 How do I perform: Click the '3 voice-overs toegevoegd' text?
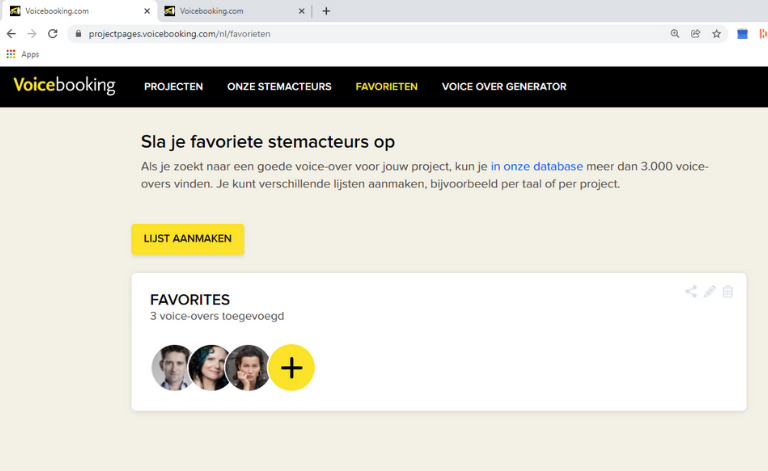(217, 316)
